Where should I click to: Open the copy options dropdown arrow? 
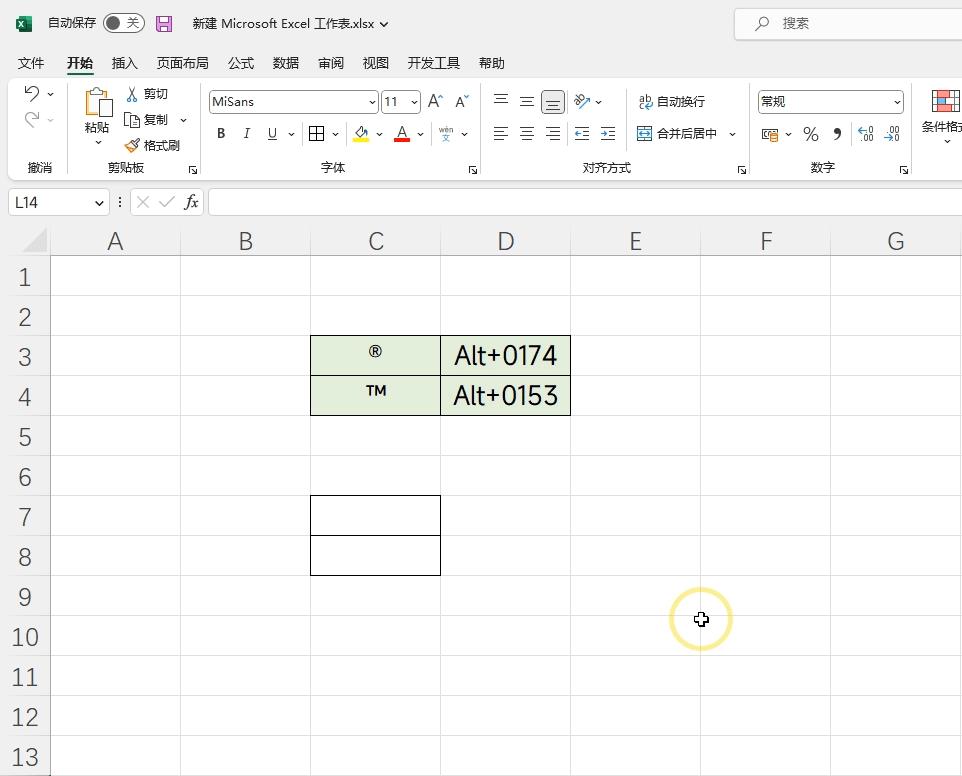[183, 120]
